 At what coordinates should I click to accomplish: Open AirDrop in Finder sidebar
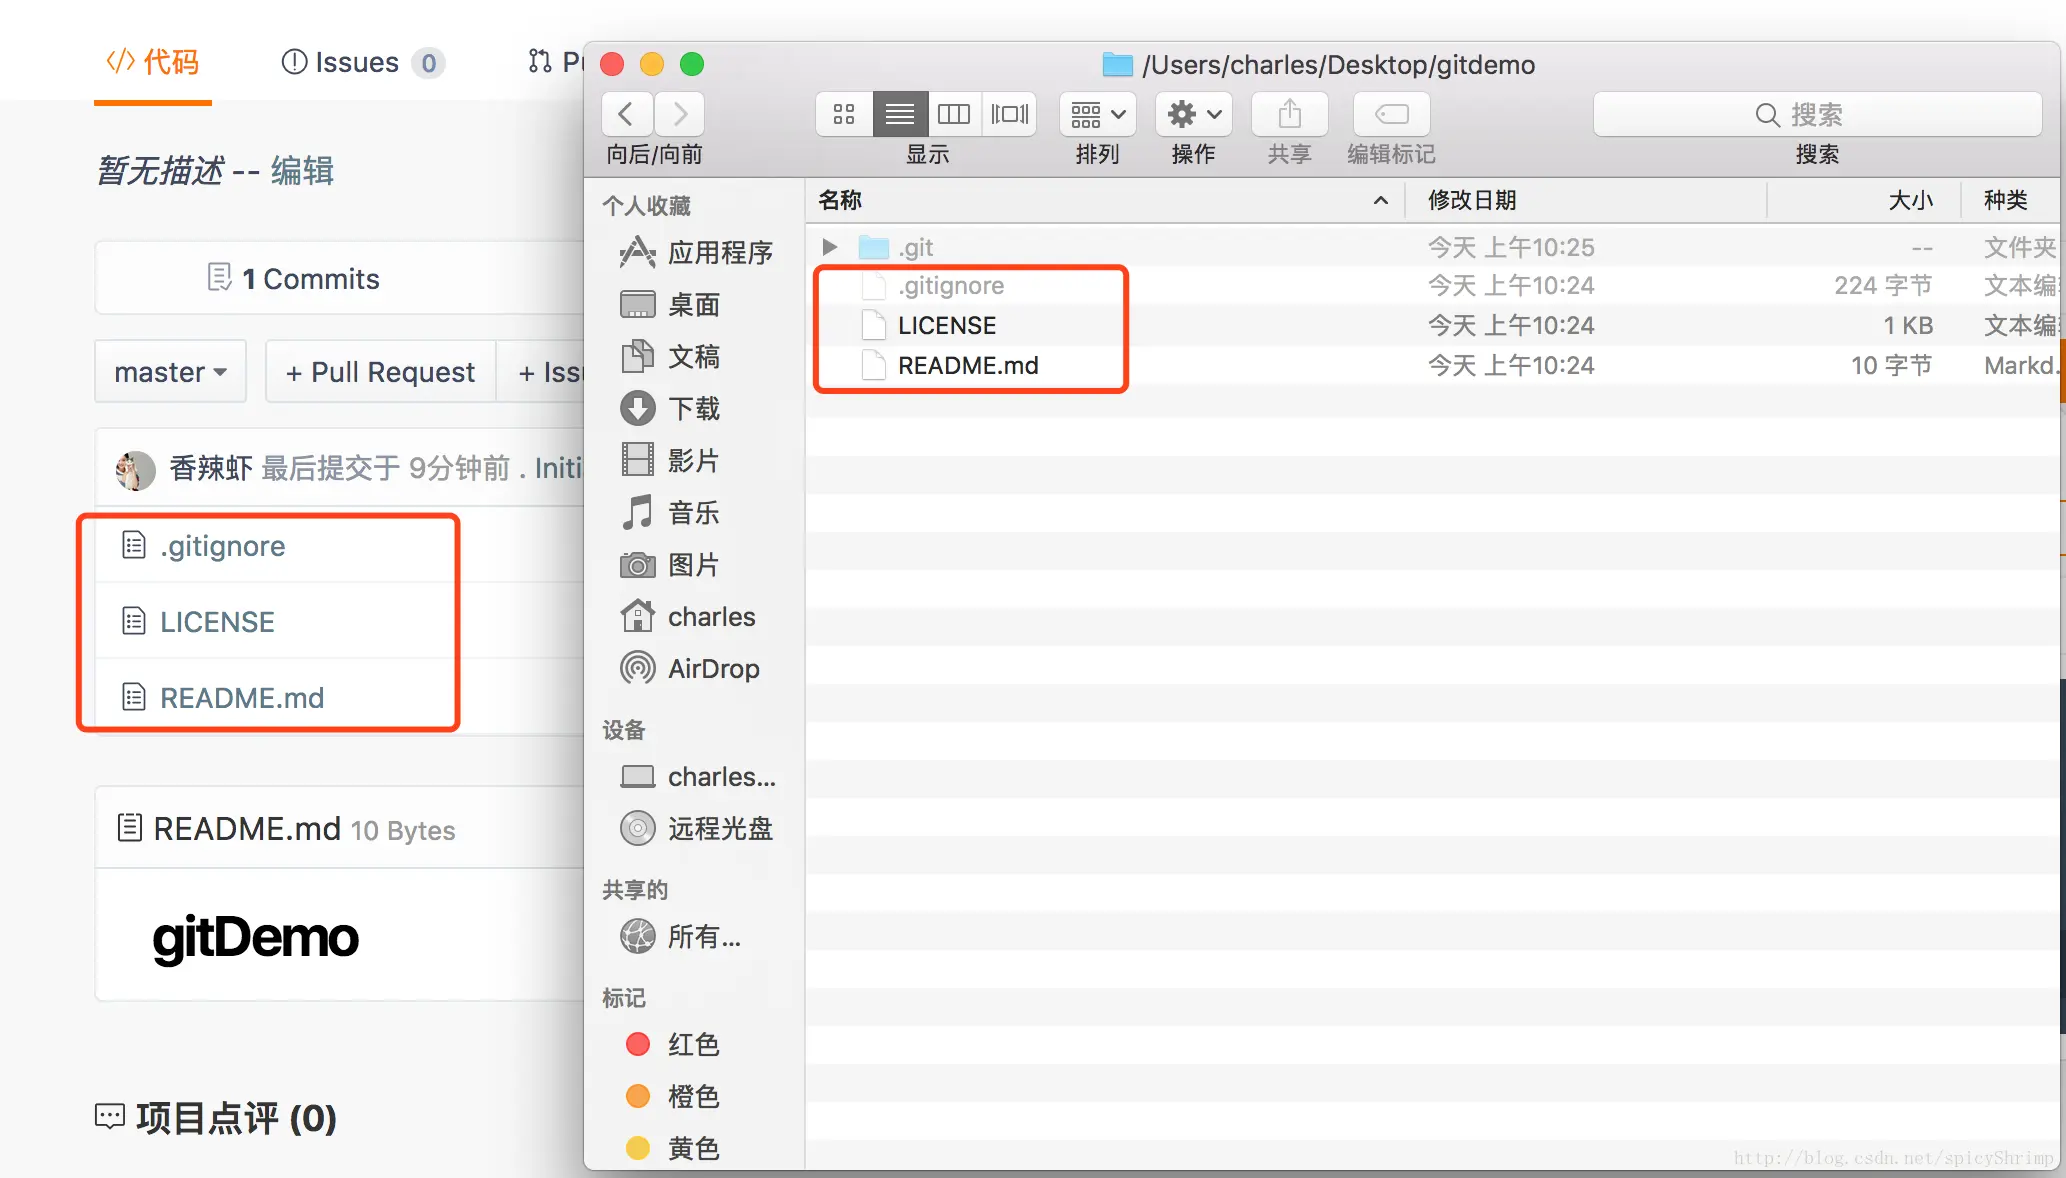click(x=712, y=668)
